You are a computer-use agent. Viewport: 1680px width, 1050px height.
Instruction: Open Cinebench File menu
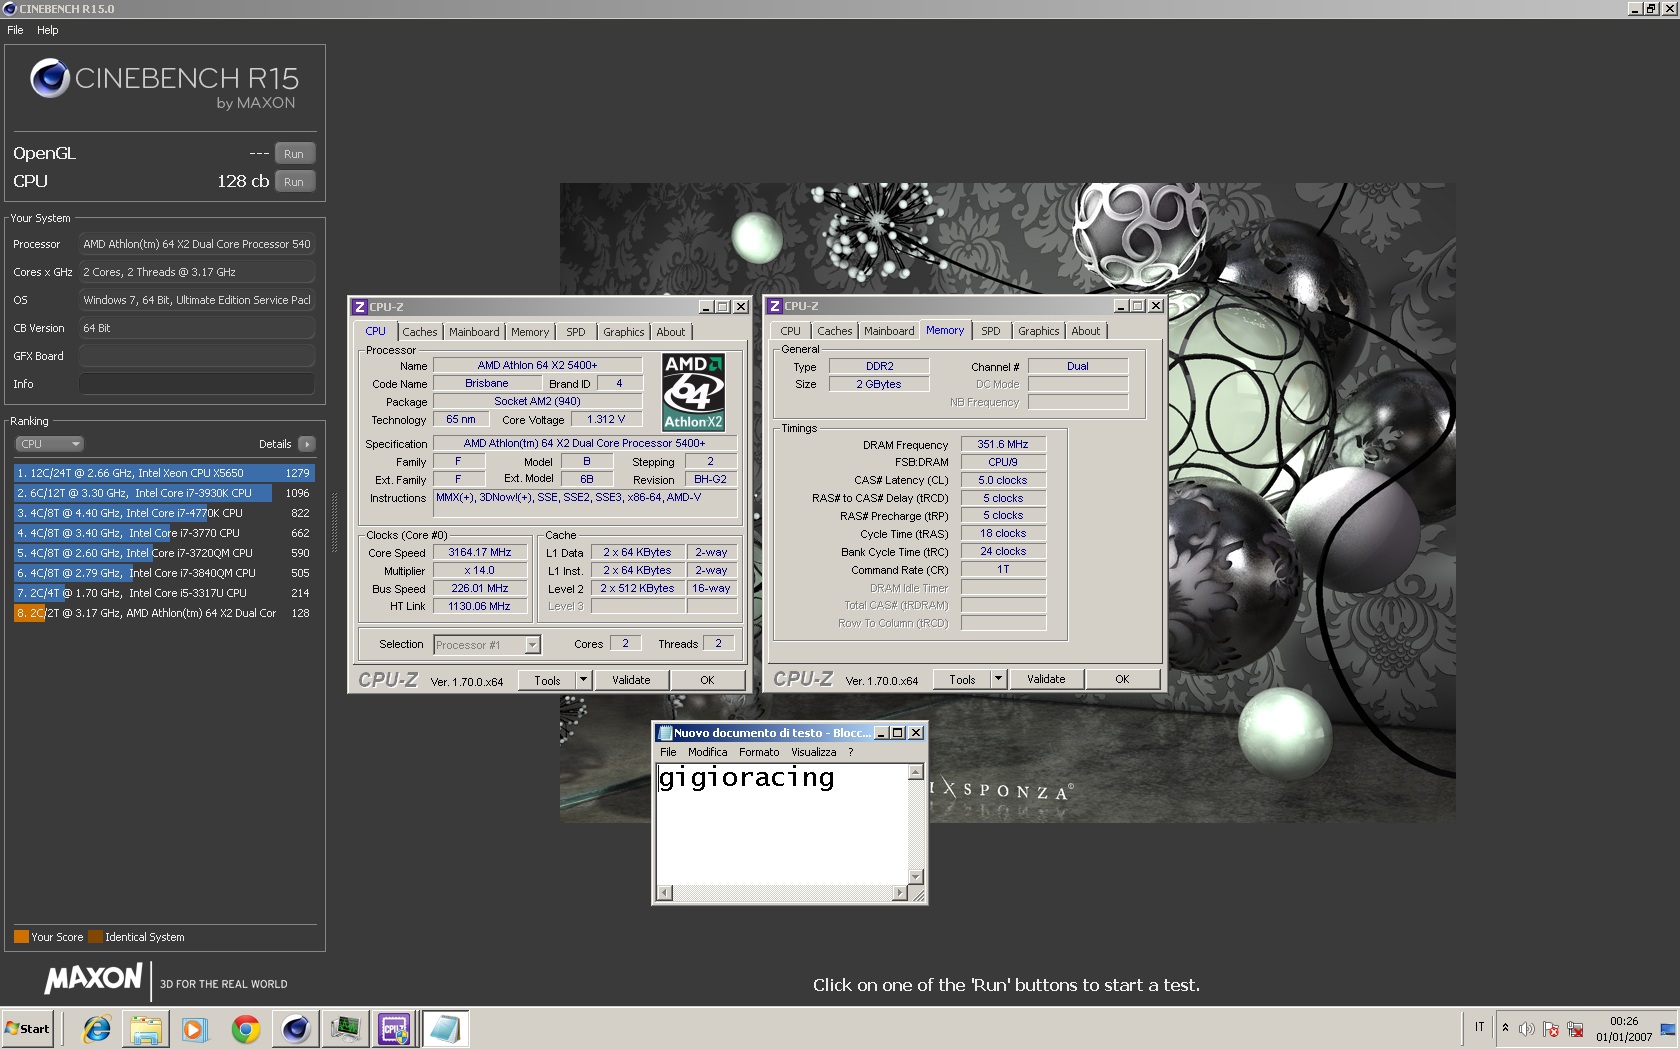(15, 30)
